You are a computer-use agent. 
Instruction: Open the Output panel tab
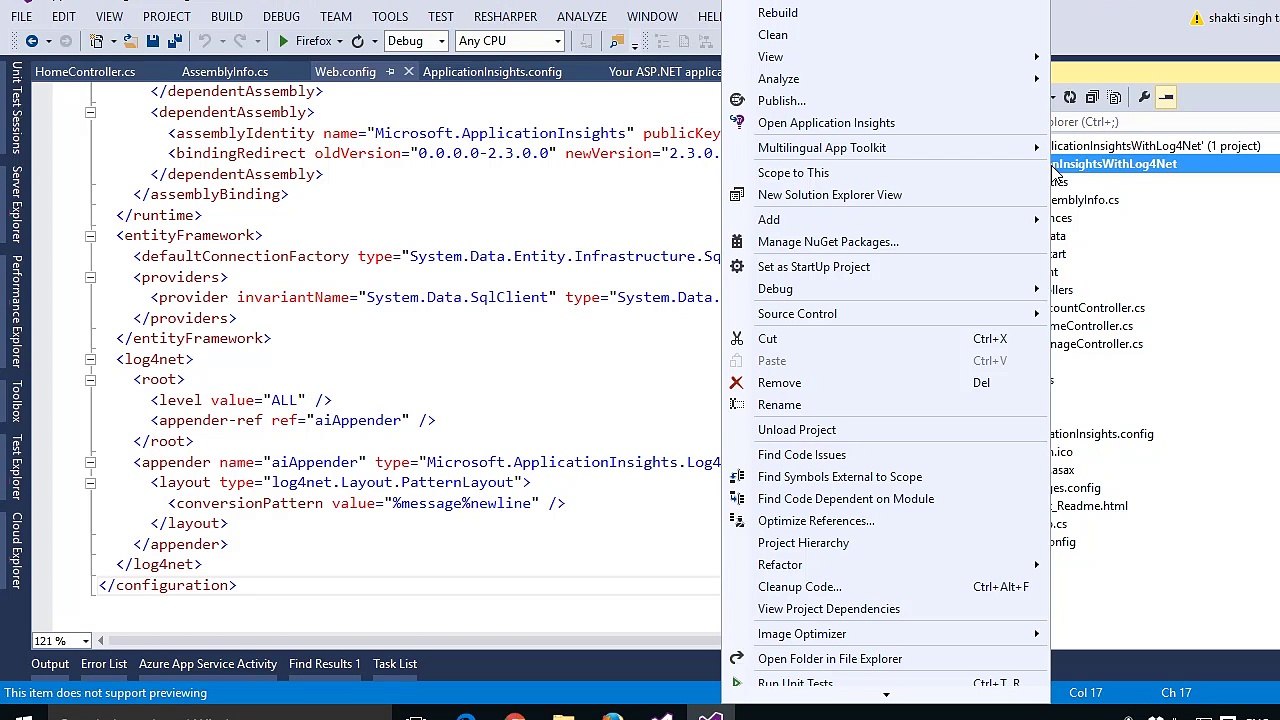(x=50, y=664)
